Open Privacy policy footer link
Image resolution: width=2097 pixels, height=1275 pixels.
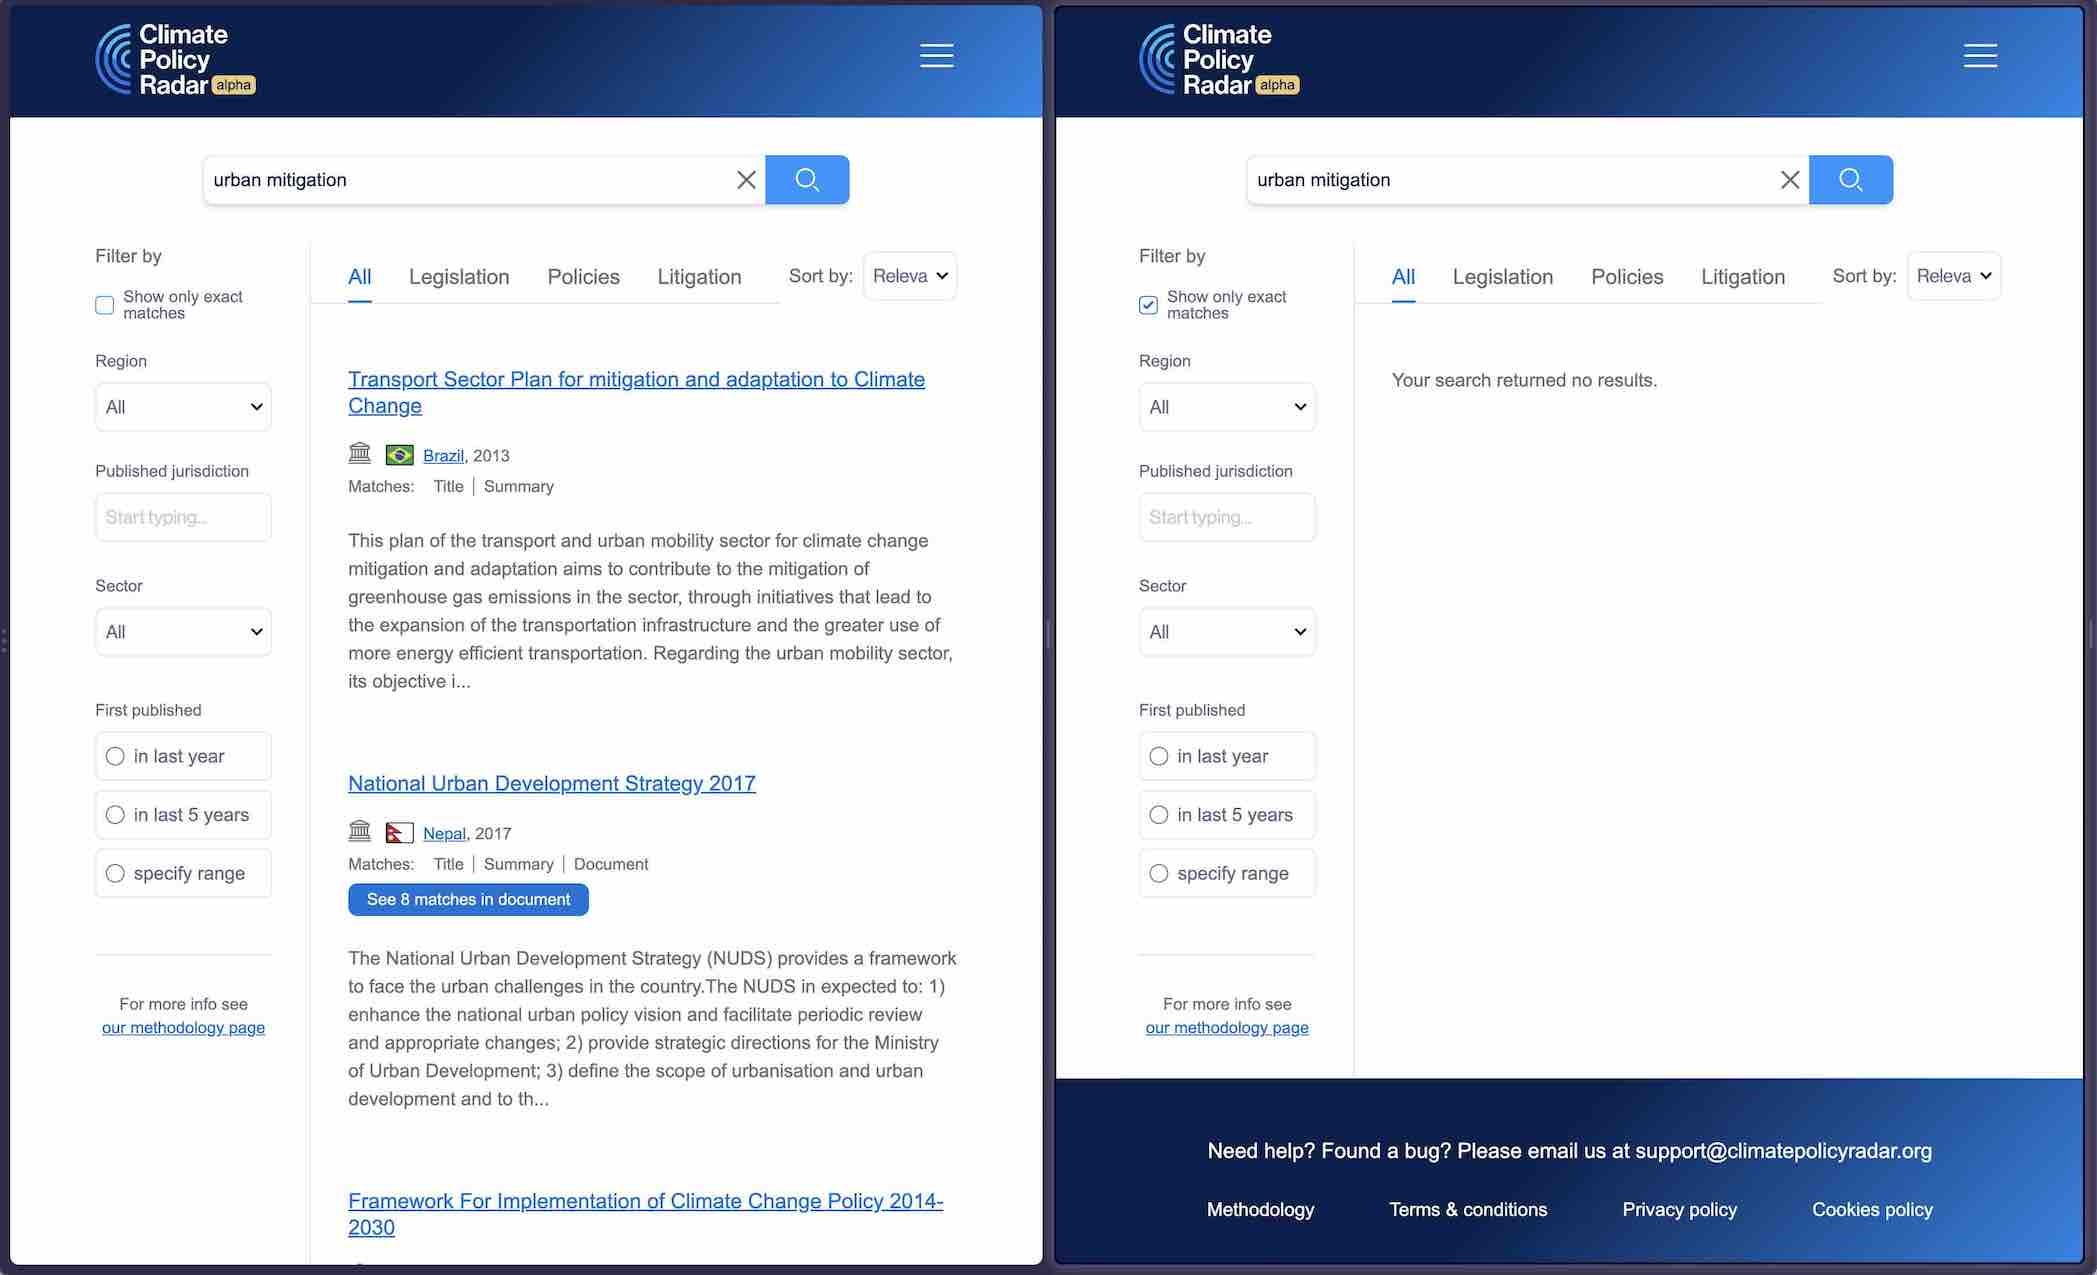tap(1679, 1209)
